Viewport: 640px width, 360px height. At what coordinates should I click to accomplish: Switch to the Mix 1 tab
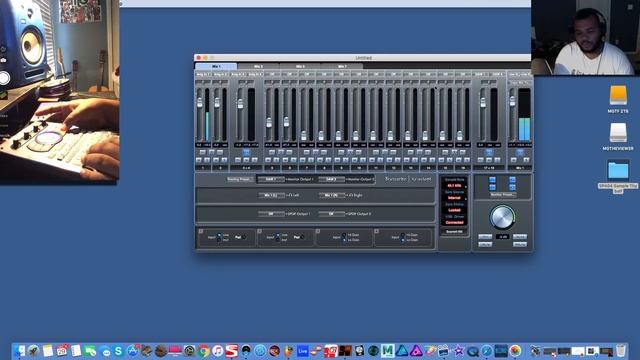[216, 66]
